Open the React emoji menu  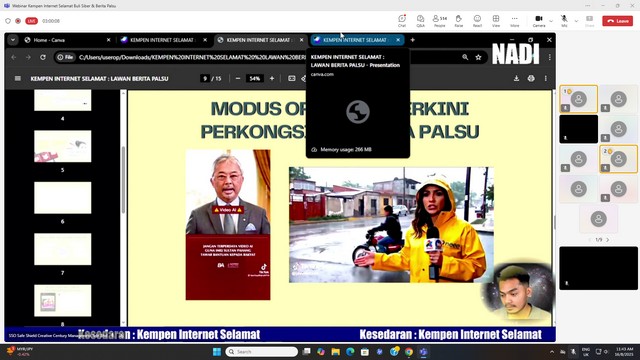coord(477,20)
